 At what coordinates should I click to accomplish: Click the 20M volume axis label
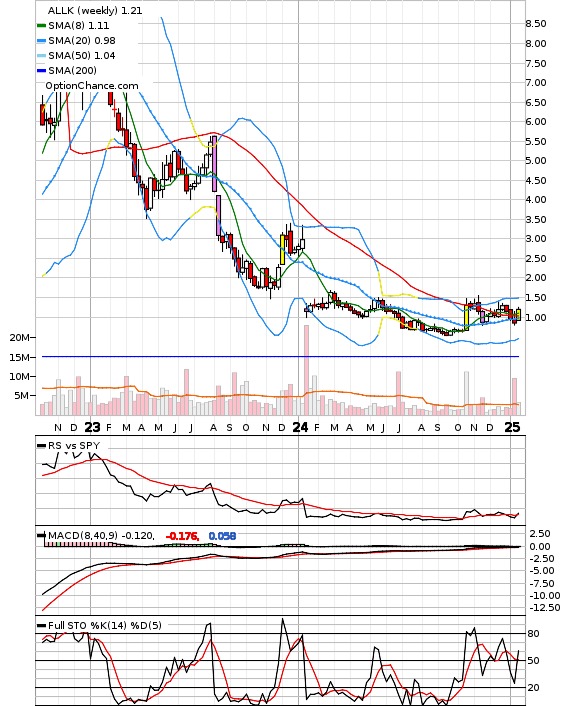(20, 338)
